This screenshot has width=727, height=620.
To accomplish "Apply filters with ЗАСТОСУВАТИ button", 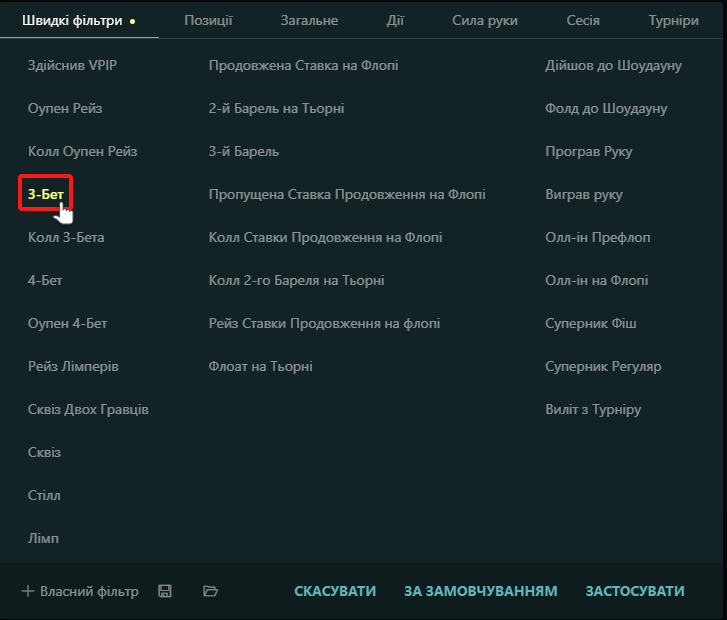I will point(635,591).
